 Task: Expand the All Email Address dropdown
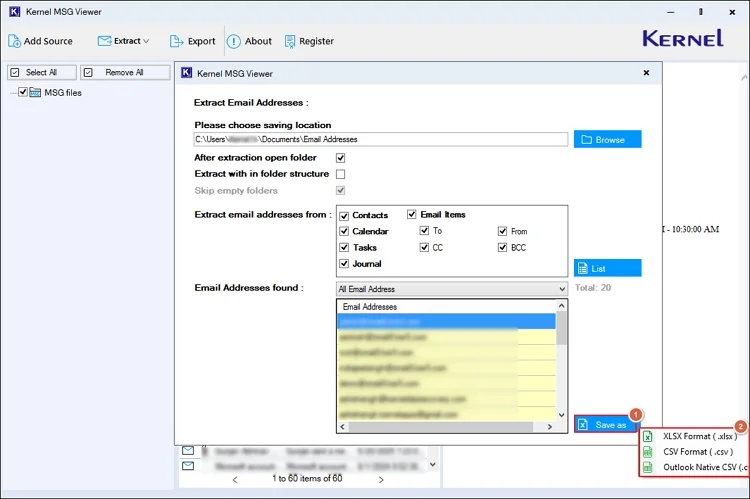561,288
